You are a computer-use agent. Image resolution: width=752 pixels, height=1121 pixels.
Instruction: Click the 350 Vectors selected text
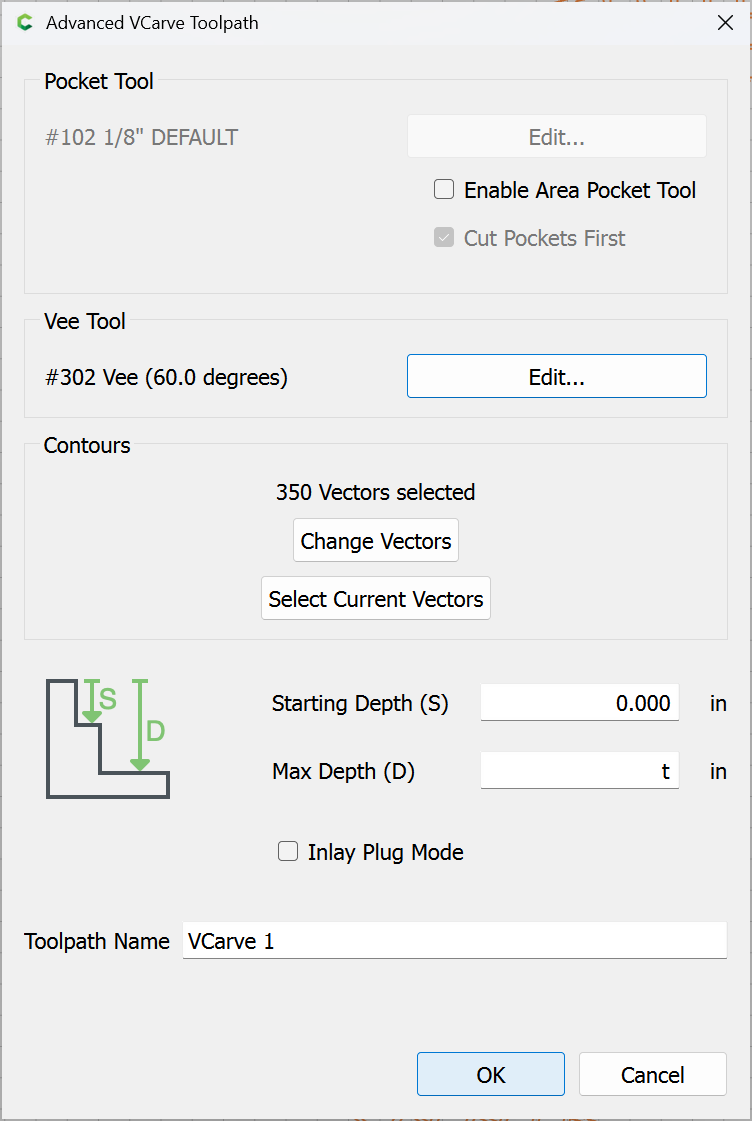pos(375,492)
